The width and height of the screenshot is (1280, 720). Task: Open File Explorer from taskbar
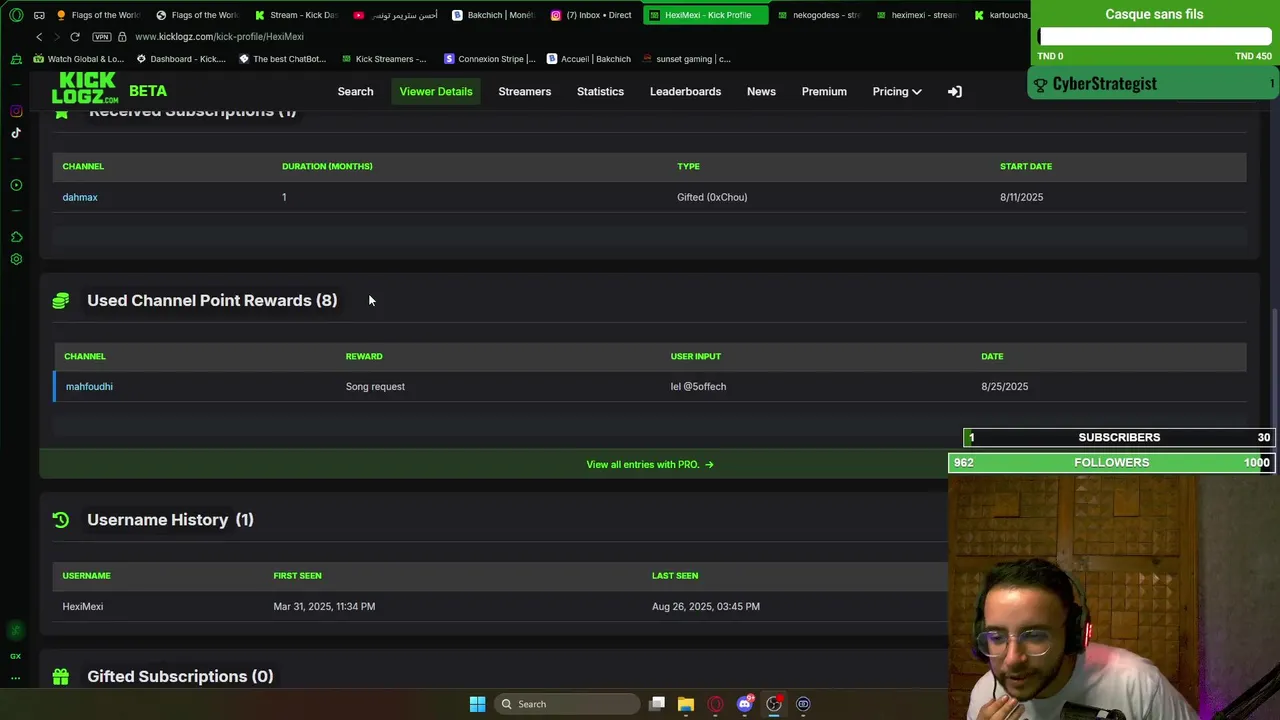tap(686, 704)
